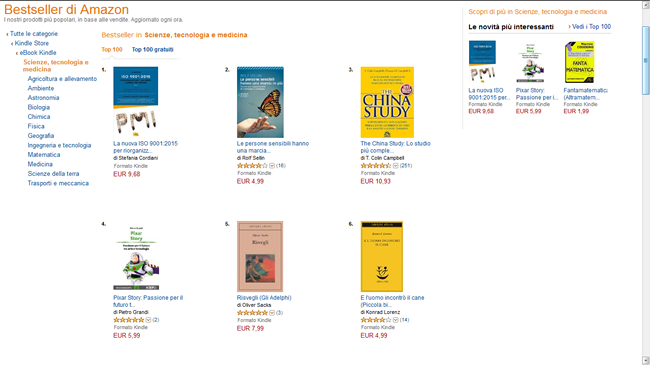
Task: Click The China Study yellow cover
Action: pyautogui.click(x=387, y=102)
